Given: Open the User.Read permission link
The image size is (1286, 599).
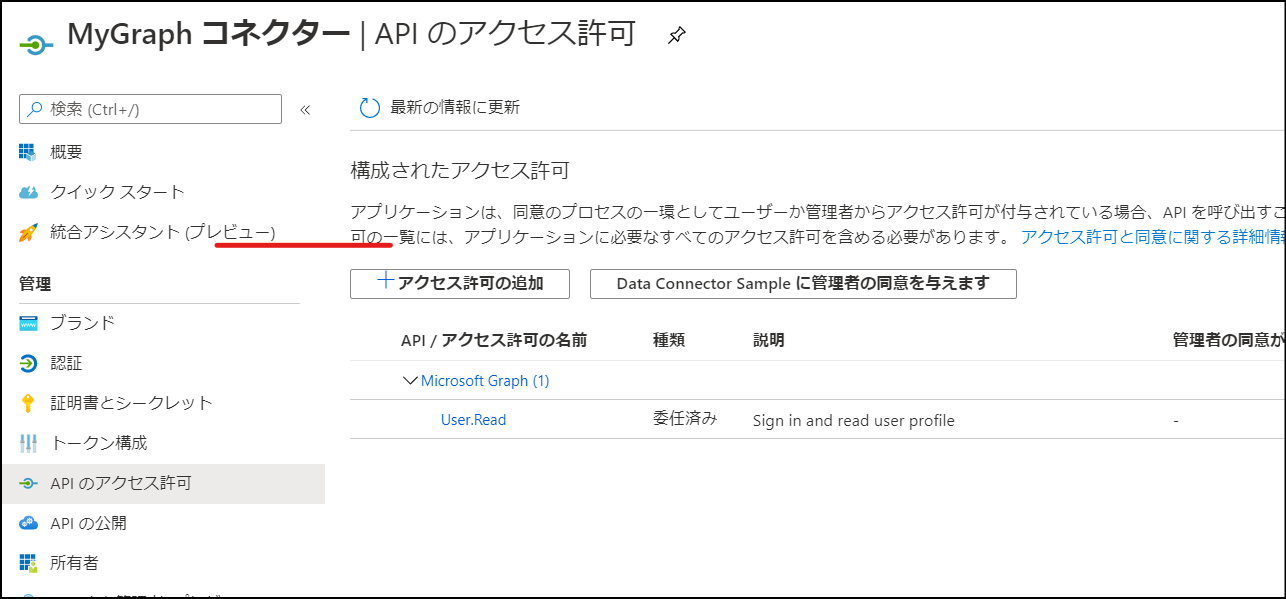Looking at the screenshot, I should [474, 420].
